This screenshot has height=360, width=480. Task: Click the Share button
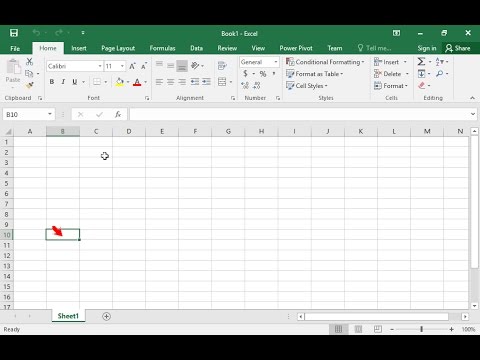pyautogui.click(x=458, y=48)
